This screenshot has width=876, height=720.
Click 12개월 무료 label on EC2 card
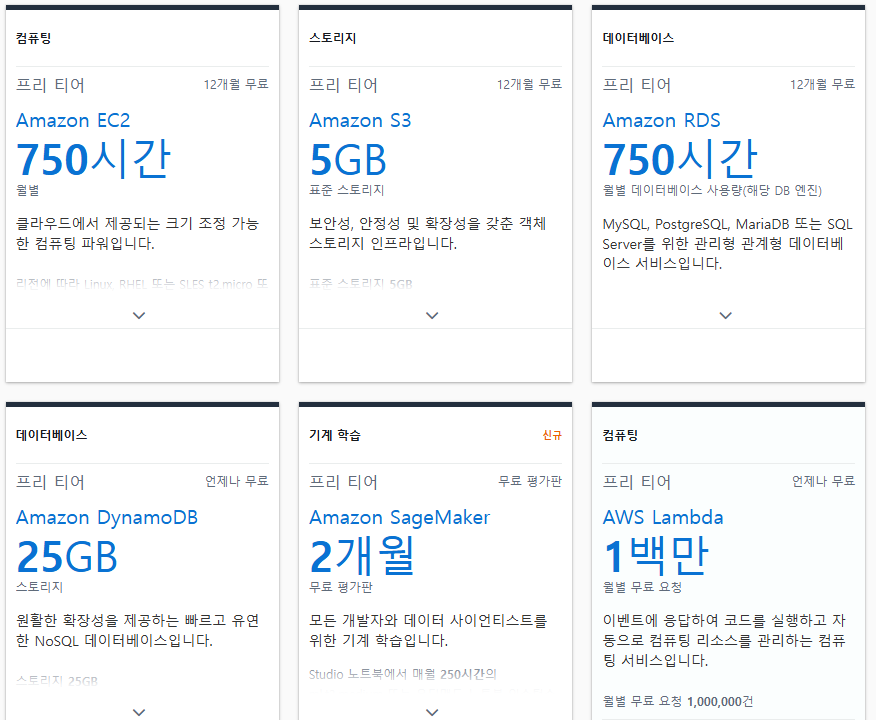[236, 84]
